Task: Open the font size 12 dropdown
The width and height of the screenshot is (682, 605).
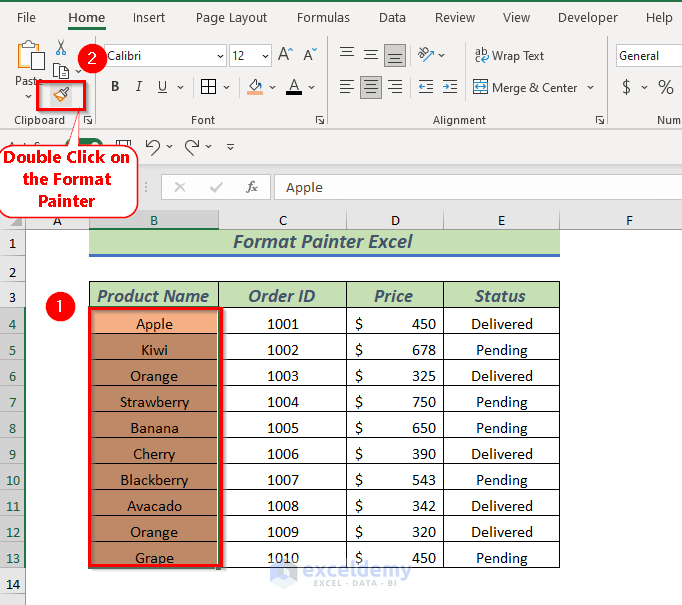Action: point(265,56)
